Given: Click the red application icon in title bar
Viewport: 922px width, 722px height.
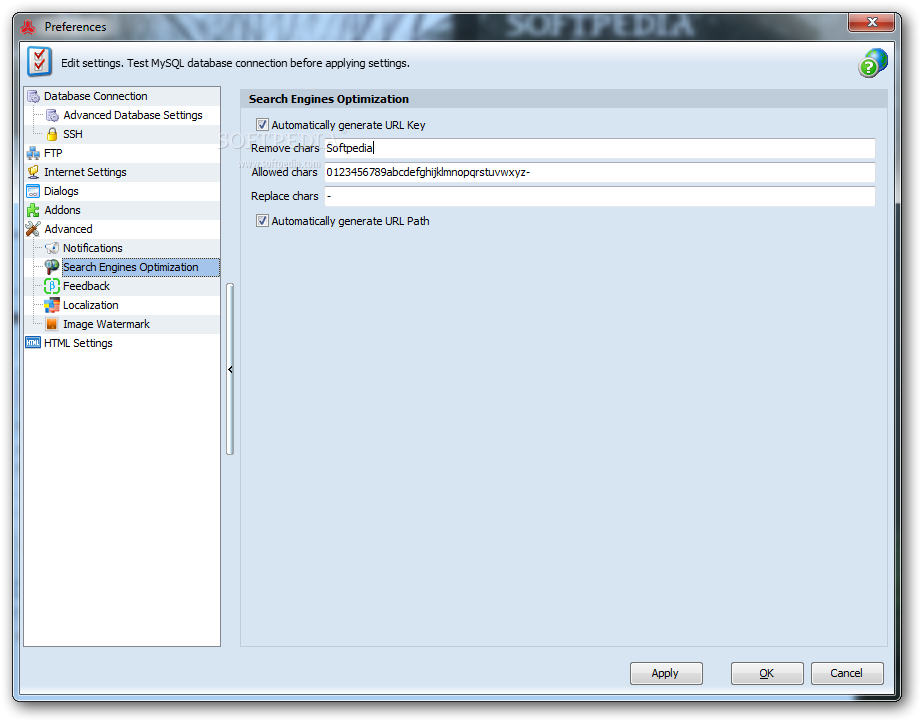Looking at the screenshot, I should click(x=28, y=27).
